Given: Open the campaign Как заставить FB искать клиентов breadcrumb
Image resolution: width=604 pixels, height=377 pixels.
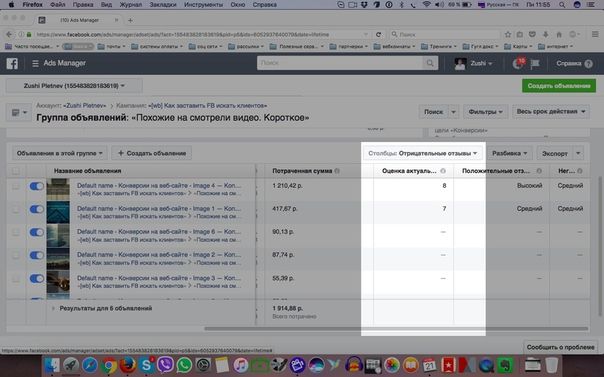Looking at the screenshot, I should point(208,106).
